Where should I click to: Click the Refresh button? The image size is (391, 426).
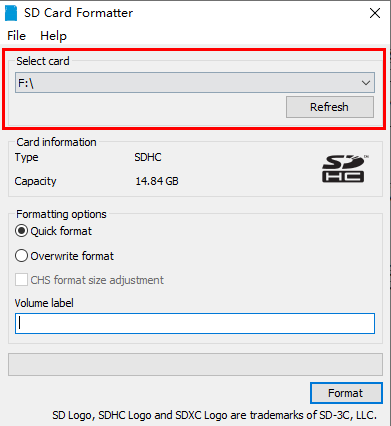coord(330,107)
